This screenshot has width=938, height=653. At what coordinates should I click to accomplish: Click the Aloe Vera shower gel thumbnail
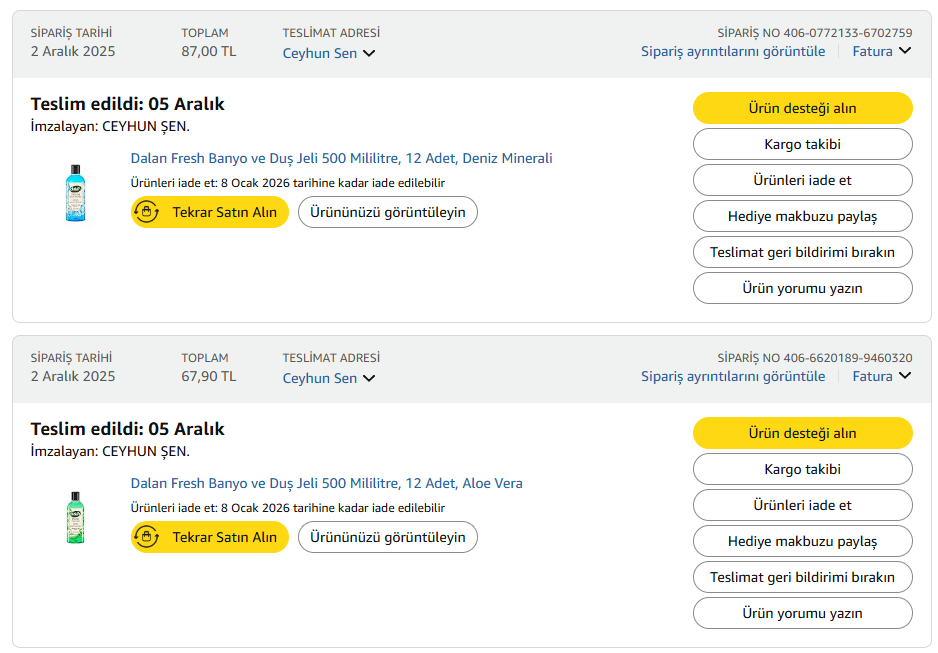(x=75, y=518)
